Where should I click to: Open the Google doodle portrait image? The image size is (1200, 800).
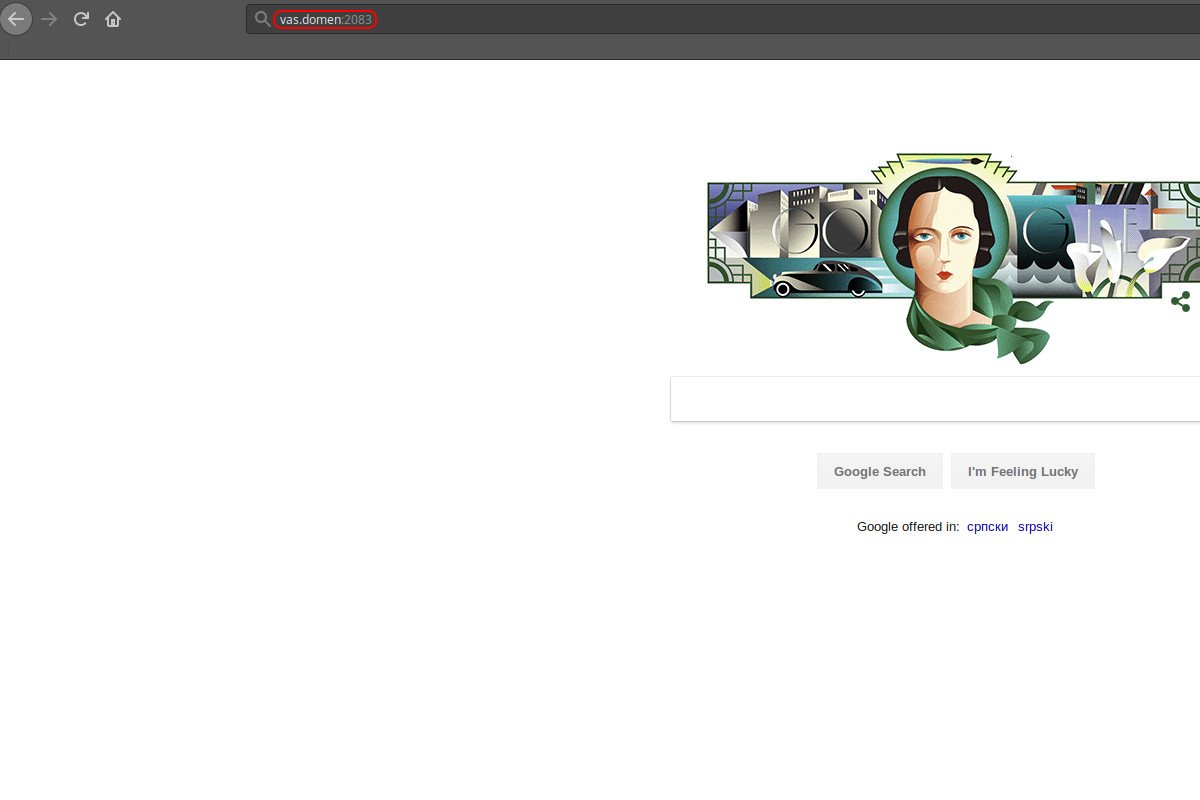coord(953,257)
